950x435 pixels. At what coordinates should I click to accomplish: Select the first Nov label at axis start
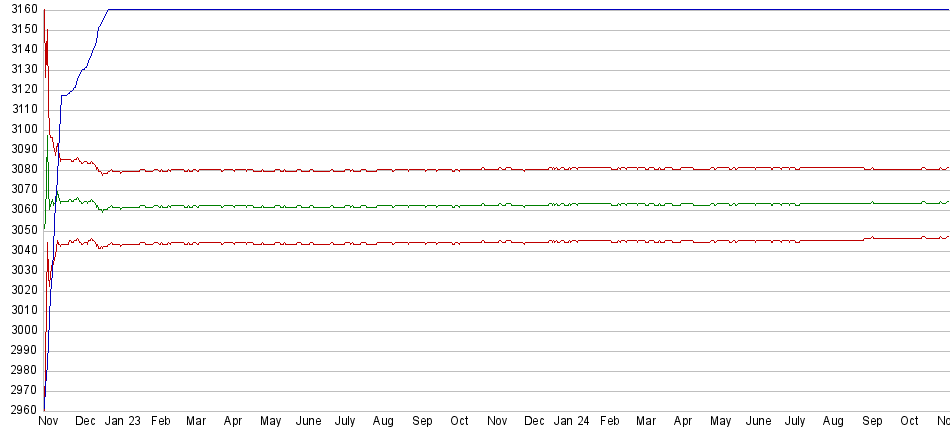coord(49,422)
